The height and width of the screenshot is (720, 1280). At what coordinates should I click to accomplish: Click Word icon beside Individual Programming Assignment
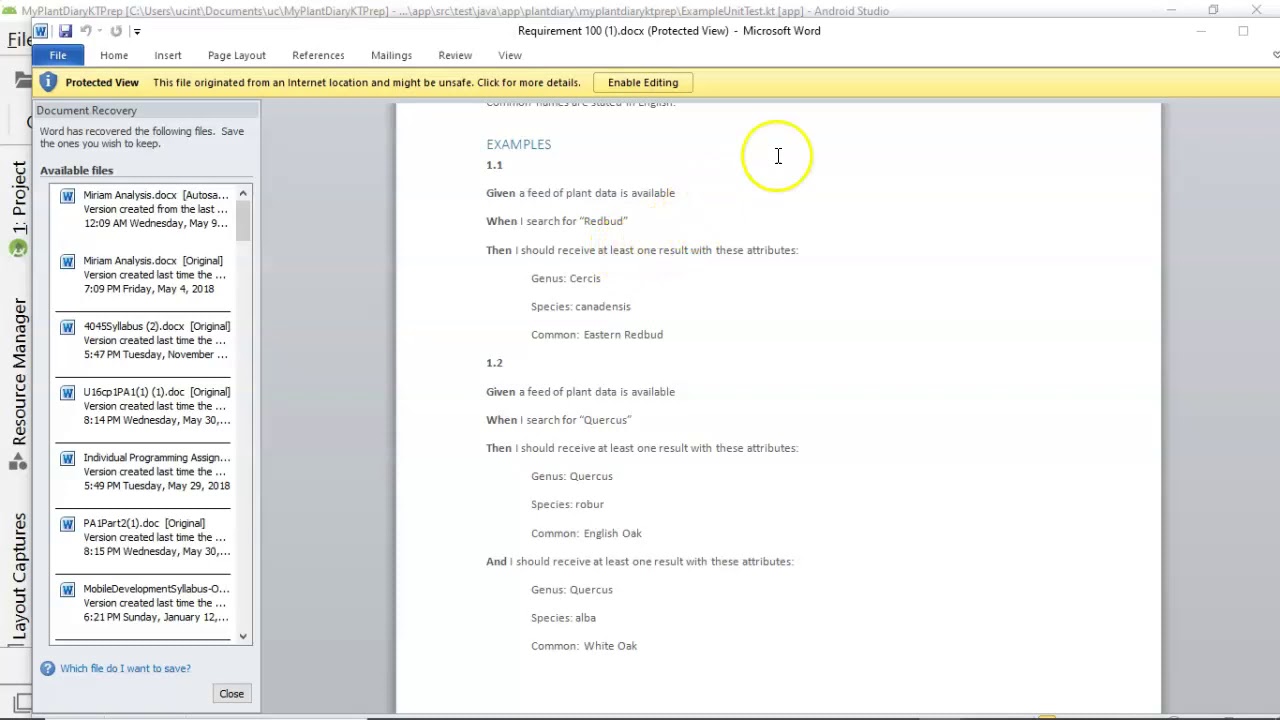coord(67,459)
